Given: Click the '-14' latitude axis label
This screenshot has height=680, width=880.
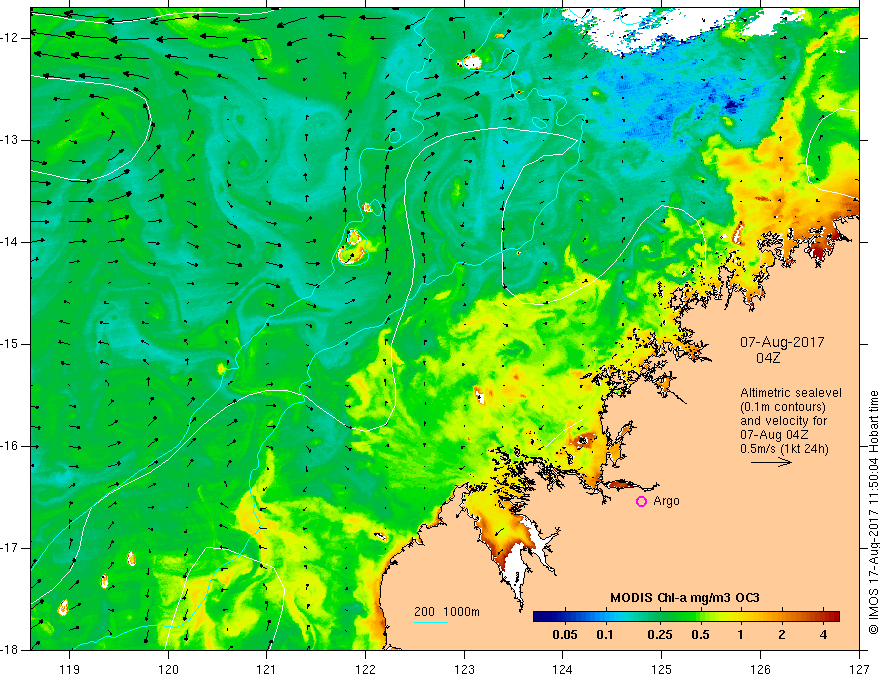Looking at the screenshot, I should click(11, 242).
